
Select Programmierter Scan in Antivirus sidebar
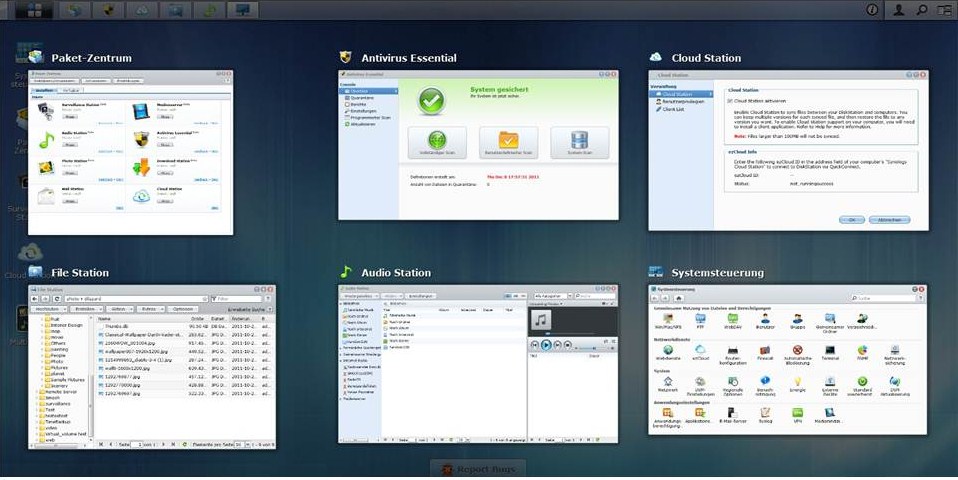tap(368, 118)
